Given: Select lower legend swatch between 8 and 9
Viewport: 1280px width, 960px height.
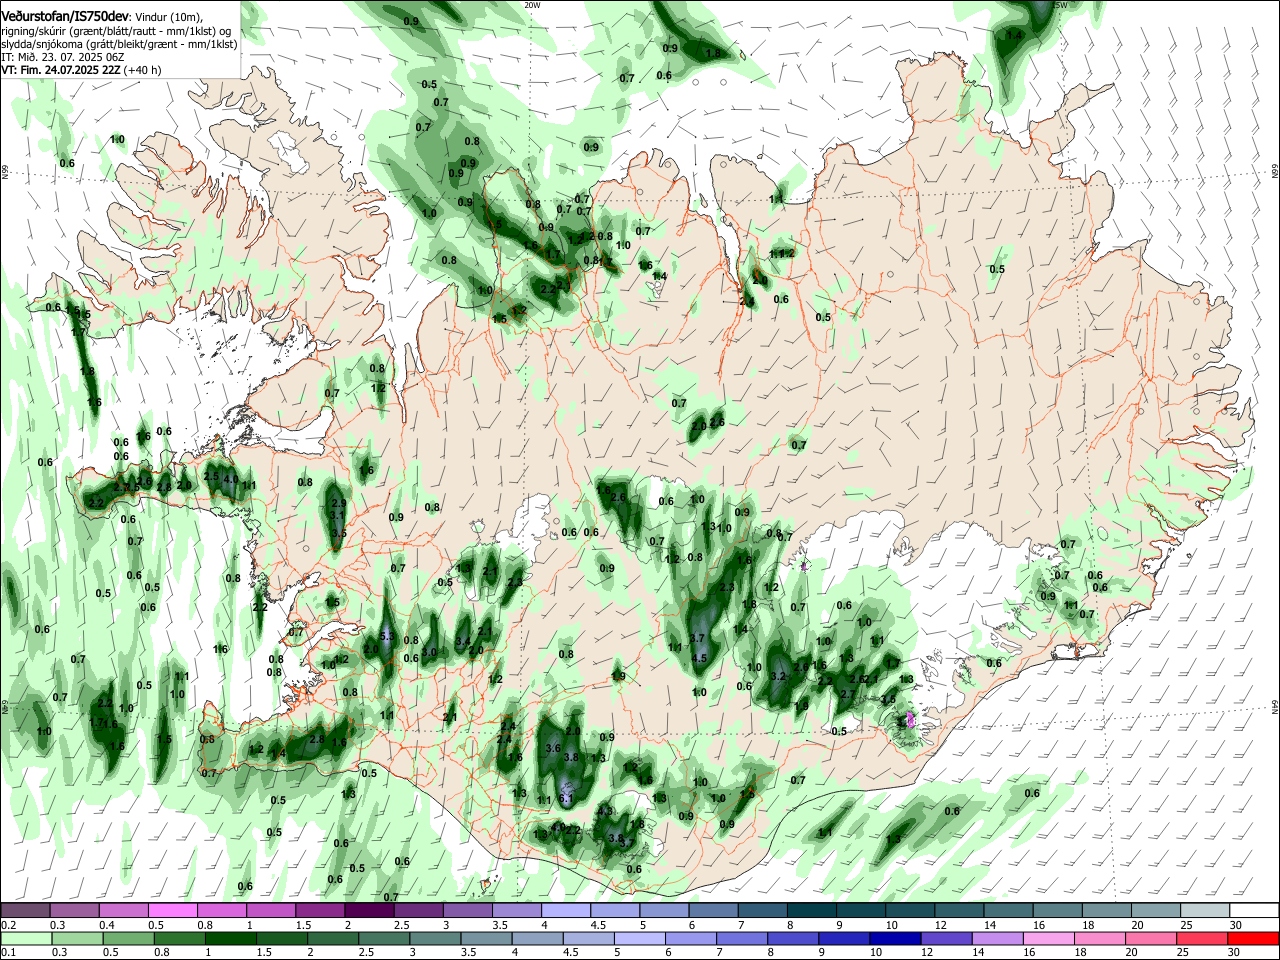Looking at the screenshot, I should point(791,939).
